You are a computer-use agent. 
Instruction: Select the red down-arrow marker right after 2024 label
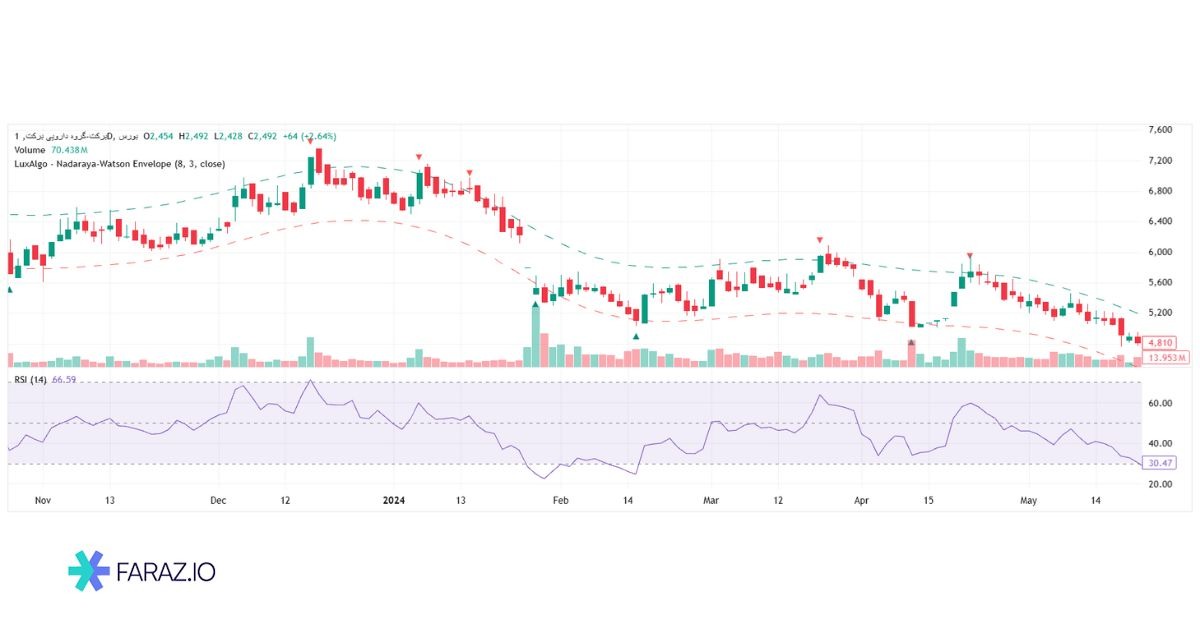point(419,157)
